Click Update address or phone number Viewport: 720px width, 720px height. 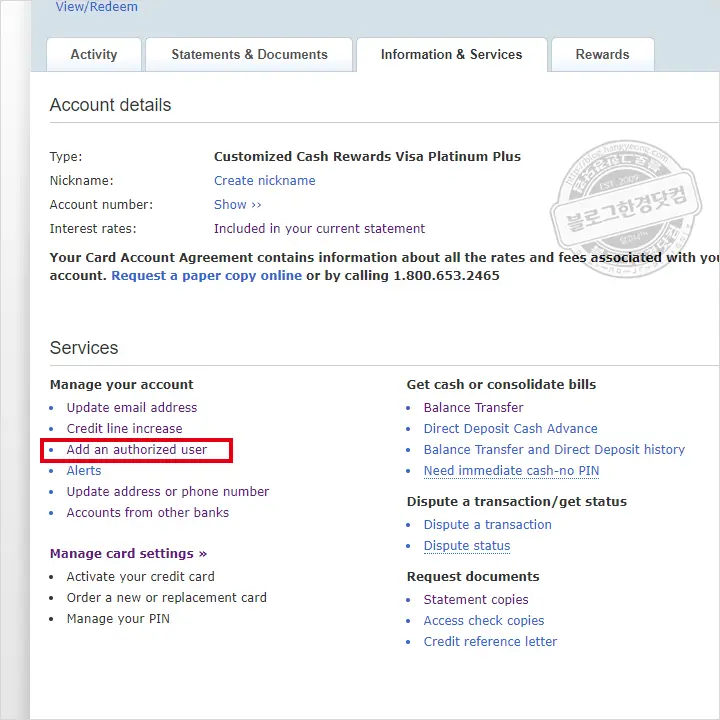pyautogui.click(x=168, y=492)
